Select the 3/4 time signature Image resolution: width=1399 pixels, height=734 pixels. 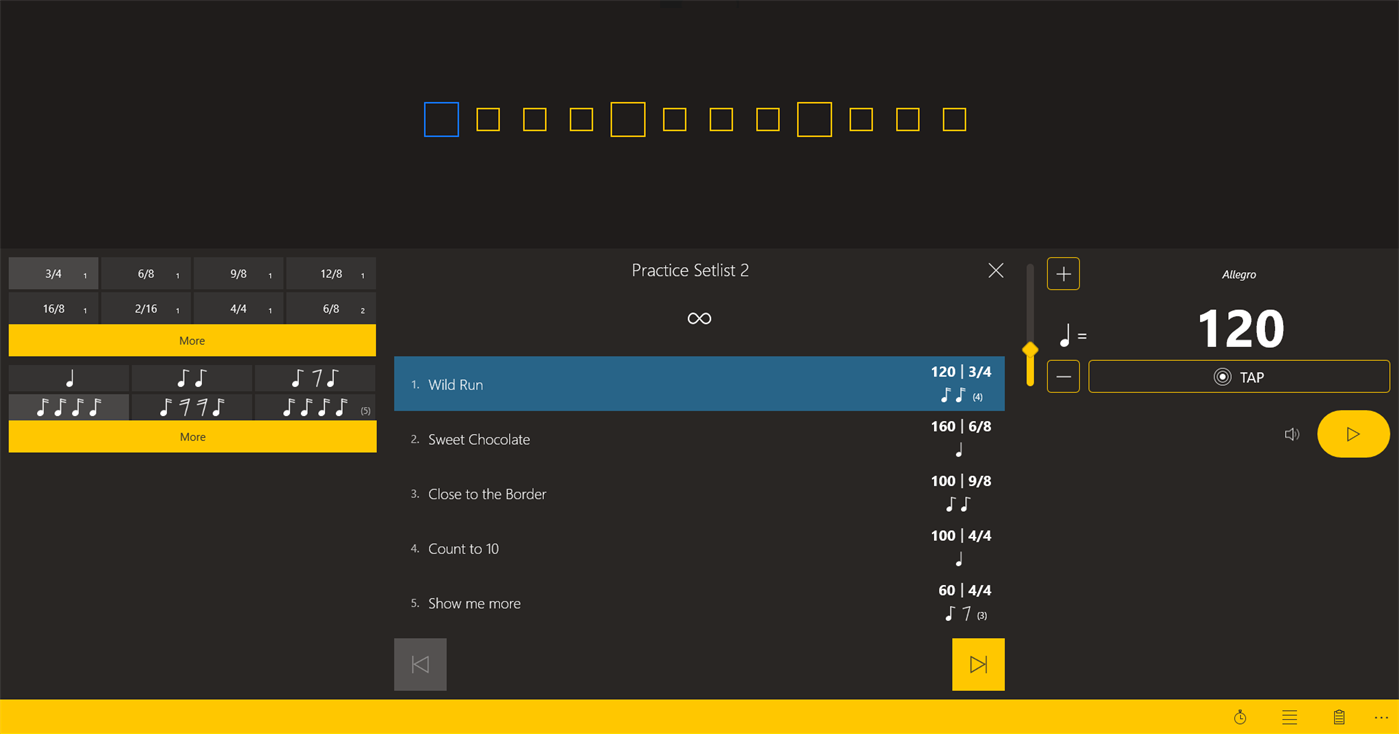point(53,273)
